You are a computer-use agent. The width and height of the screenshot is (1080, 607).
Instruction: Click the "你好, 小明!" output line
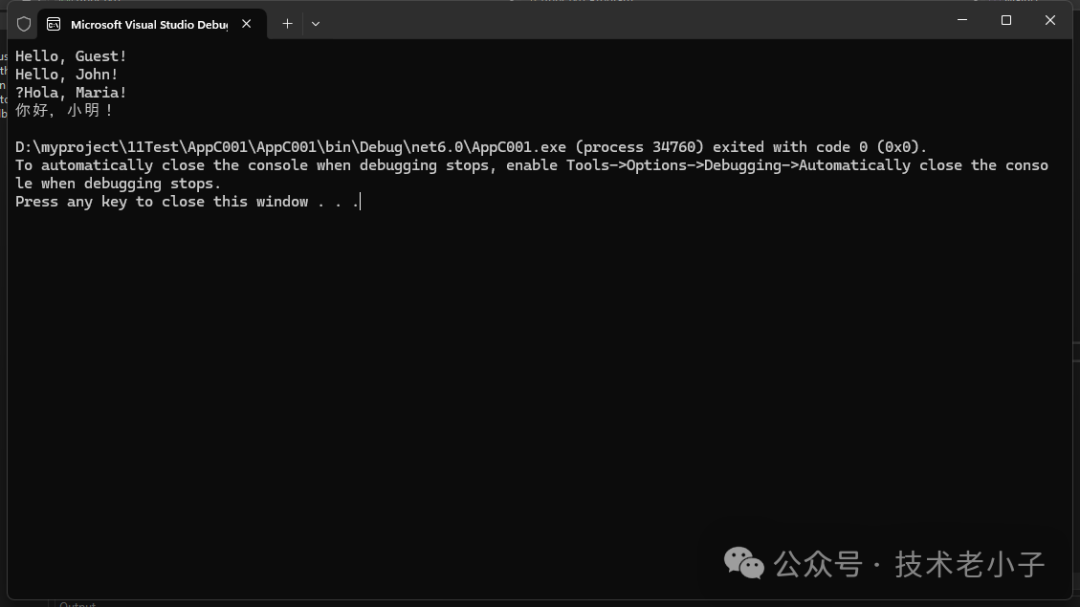click(64, 111)
